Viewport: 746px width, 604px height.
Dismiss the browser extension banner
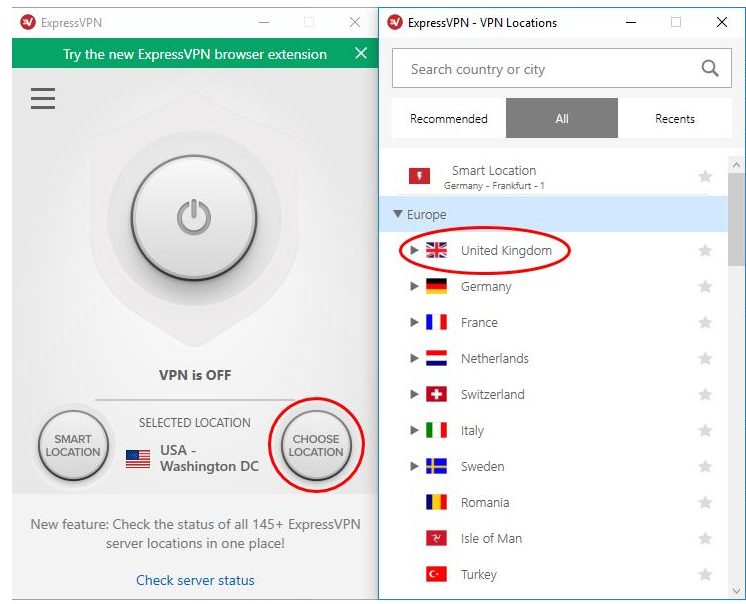coord(361,53)
